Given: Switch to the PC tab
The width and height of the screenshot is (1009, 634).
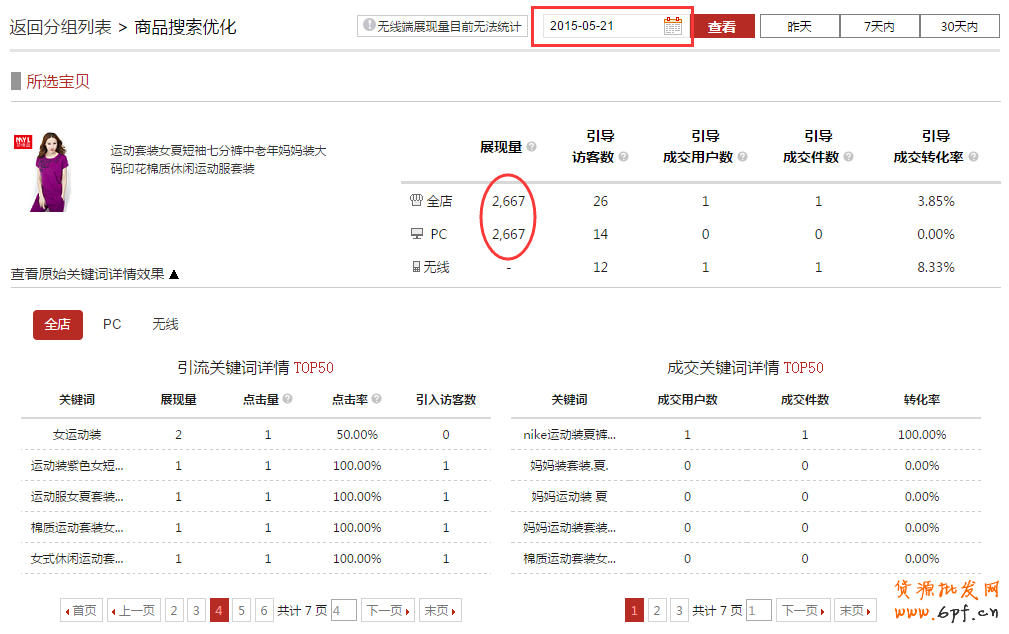Looking at the screenshot, I should 112,324.
